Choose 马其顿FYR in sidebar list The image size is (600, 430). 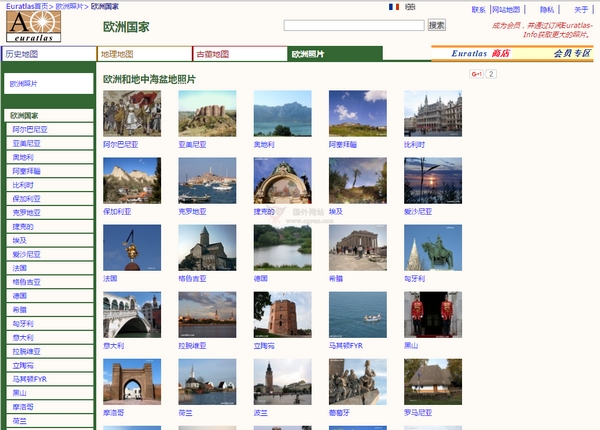pos(50,379)
